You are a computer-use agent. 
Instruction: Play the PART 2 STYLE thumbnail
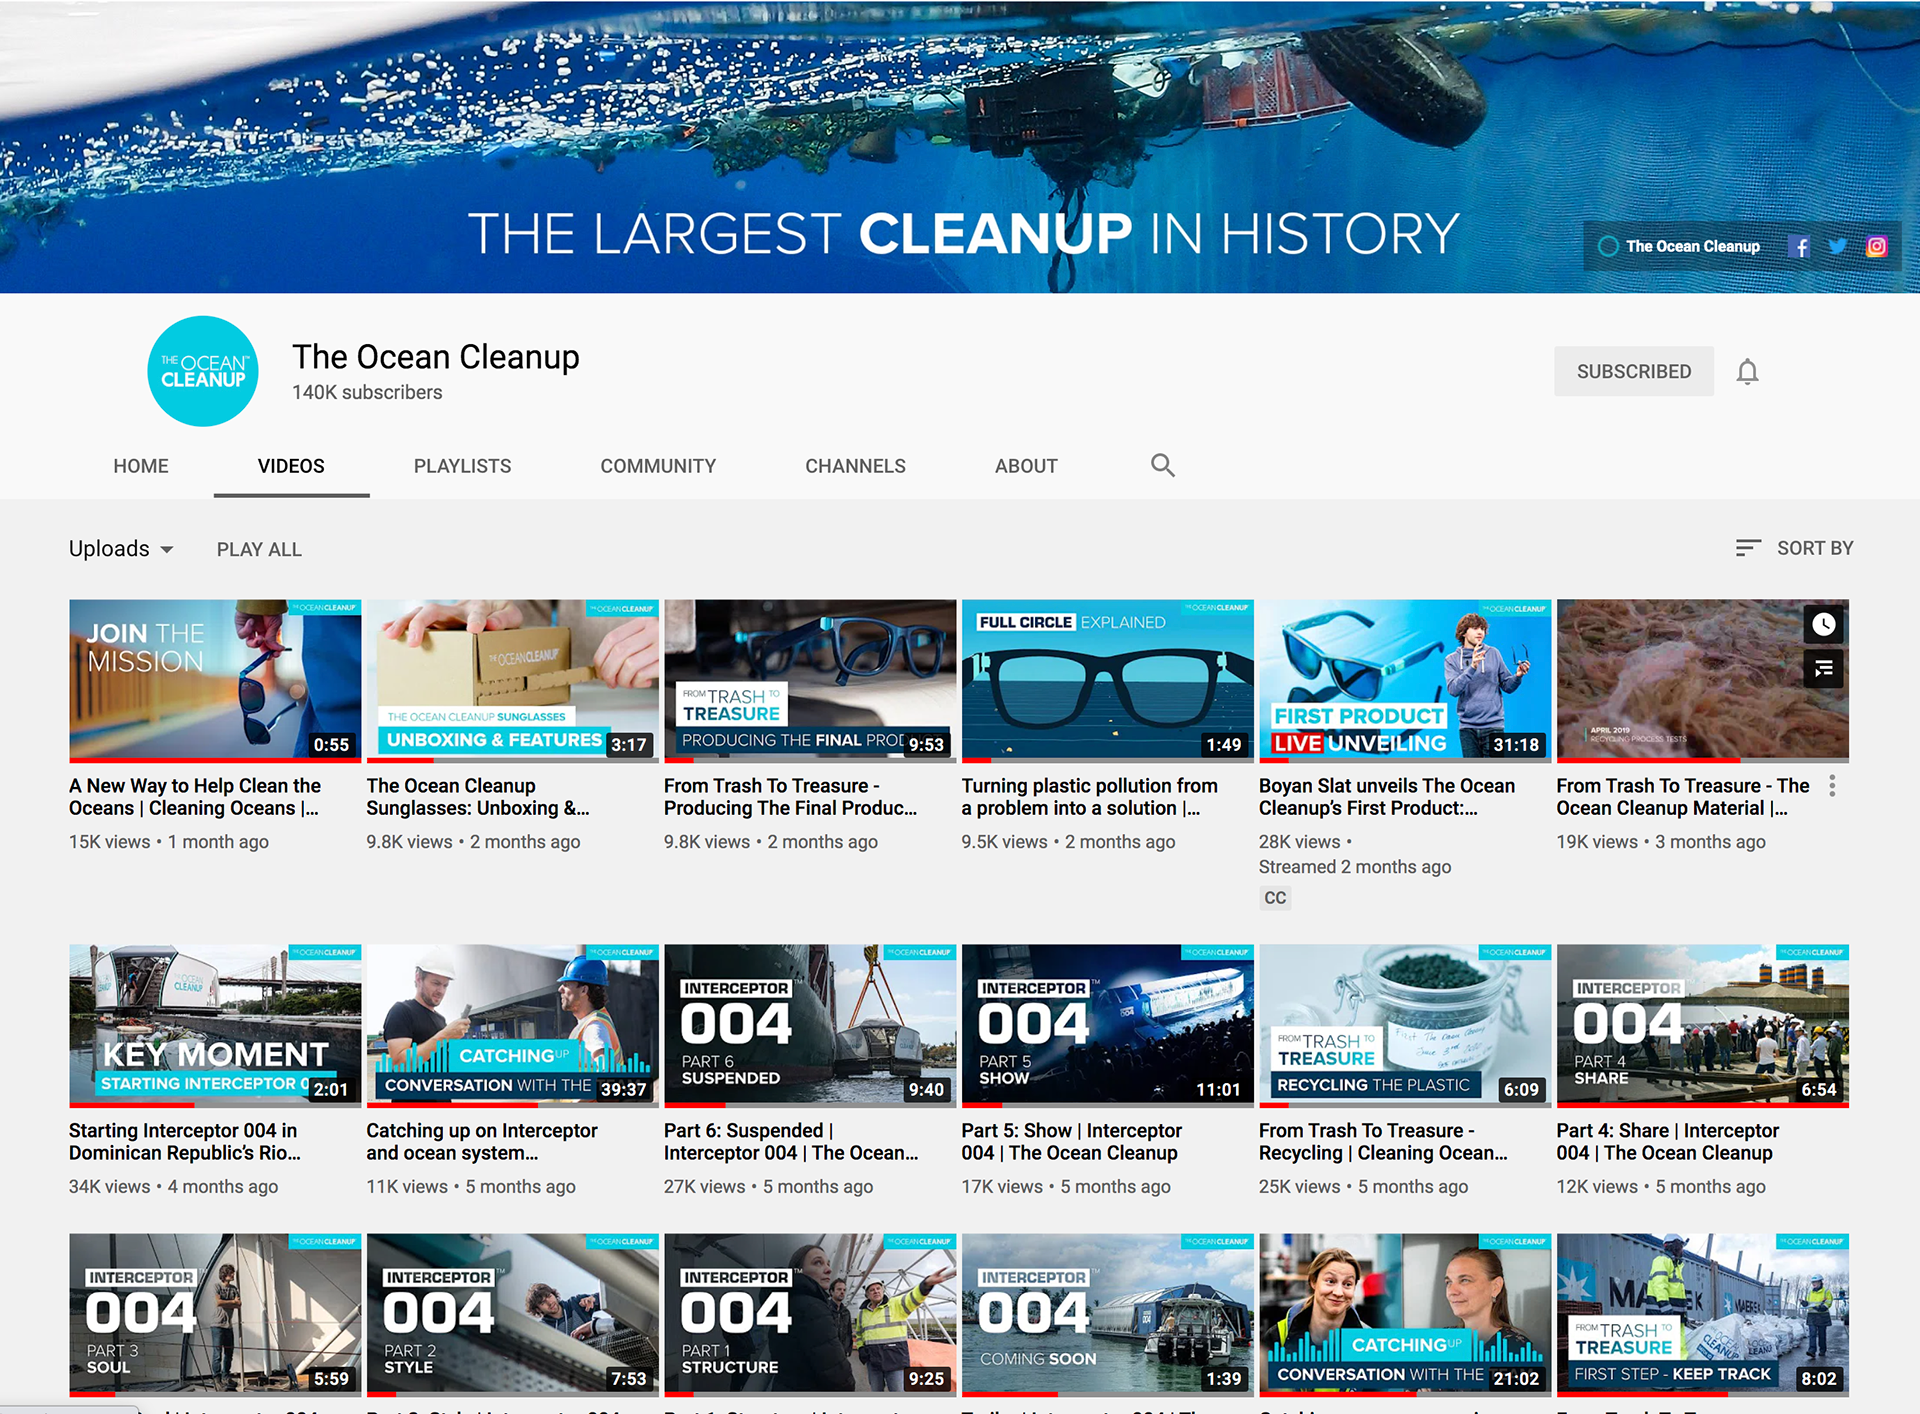coord(512,1314)
